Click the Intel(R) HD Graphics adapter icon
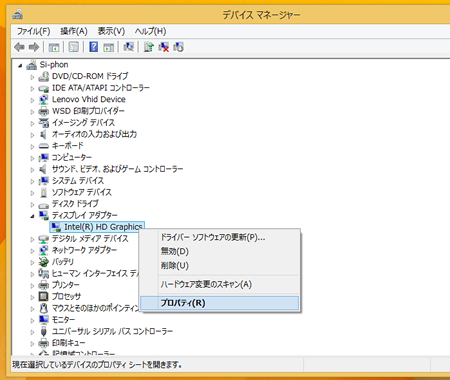Viewport: 450px width, 380px height. (56, 227)
